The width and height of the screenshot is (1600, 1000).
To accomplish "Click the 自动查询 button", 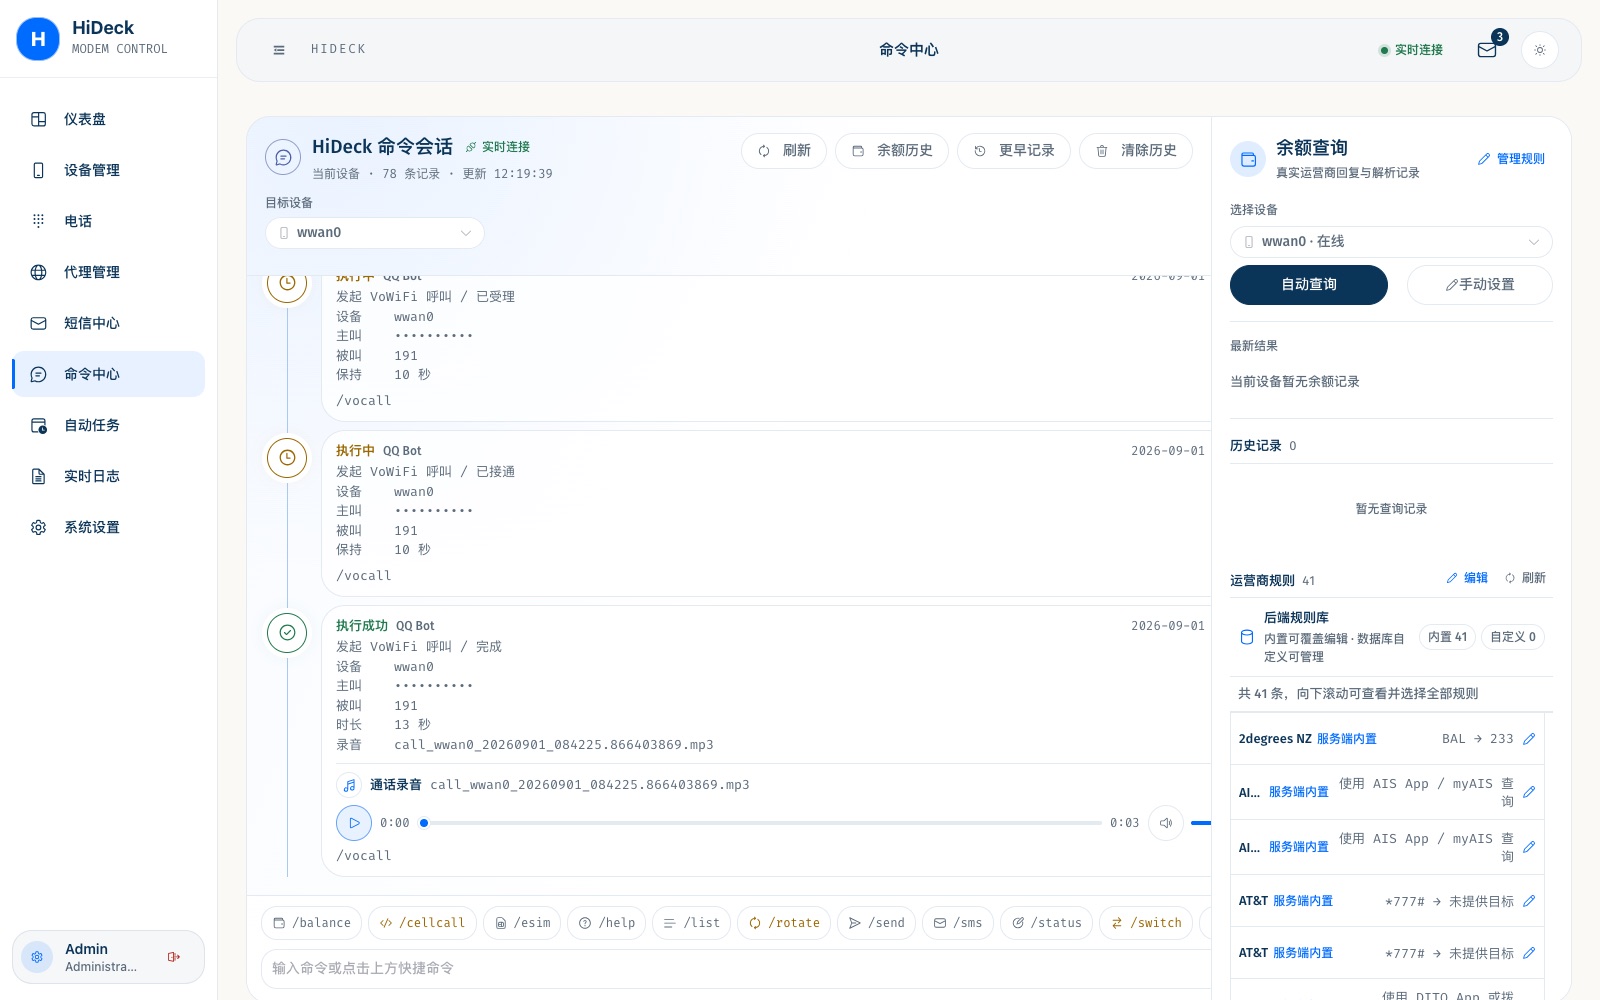I will pyautogui.click(x=1309, y=285).
